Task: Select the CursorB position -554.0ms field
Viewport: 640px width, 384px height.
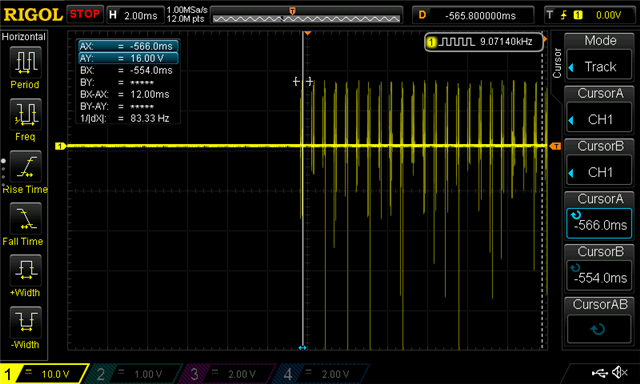Action: point(599,277)
